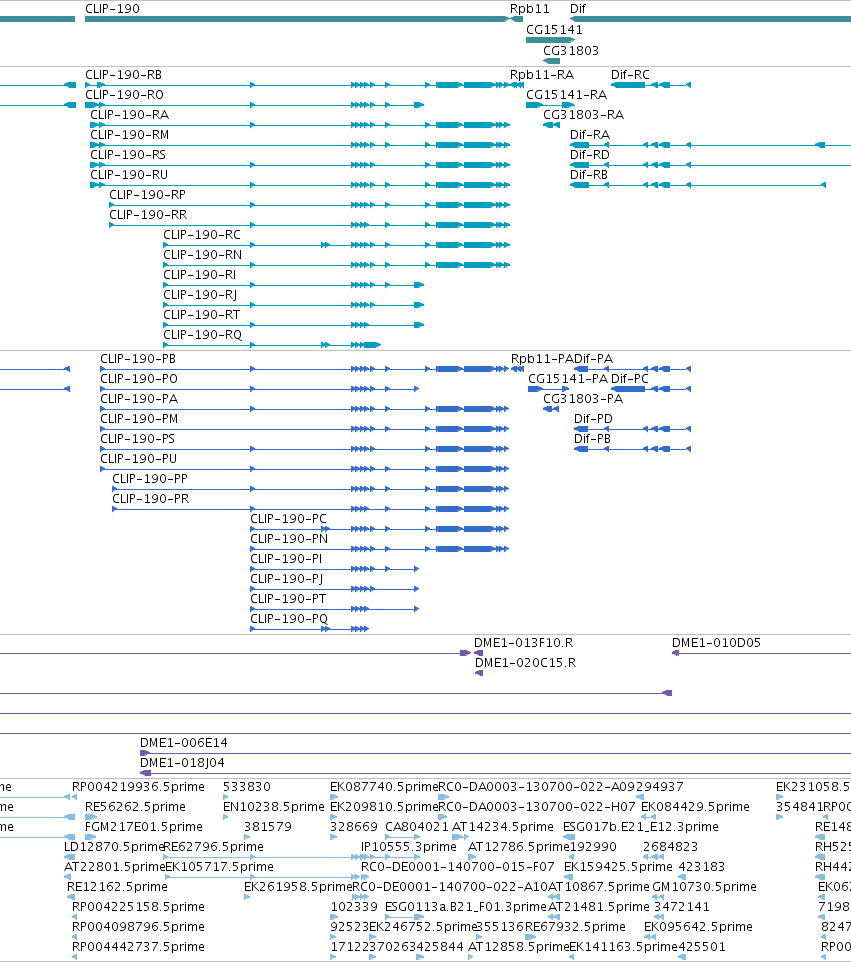Select protein CLIP-190-PC
Screen dimensions: 851x962
tap(379, 529)
